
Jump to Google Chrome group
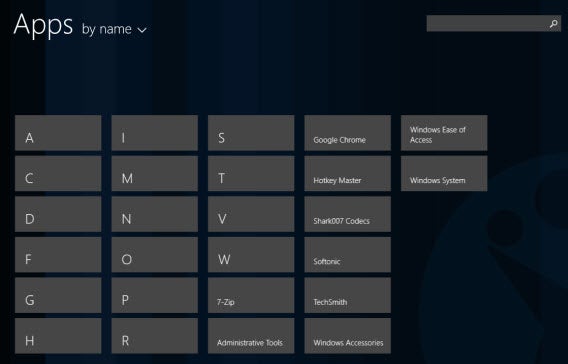[348, 133]
